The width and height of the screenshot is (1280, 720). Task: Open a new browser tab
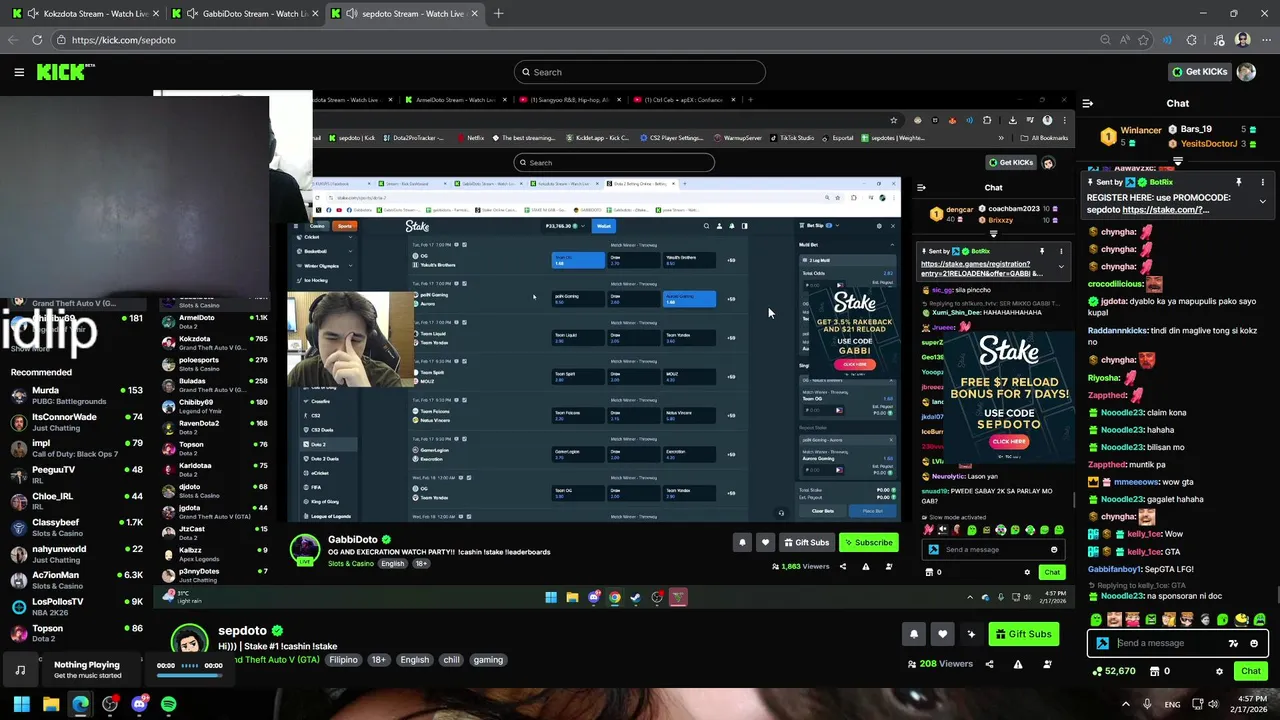(x=498, y=14)
